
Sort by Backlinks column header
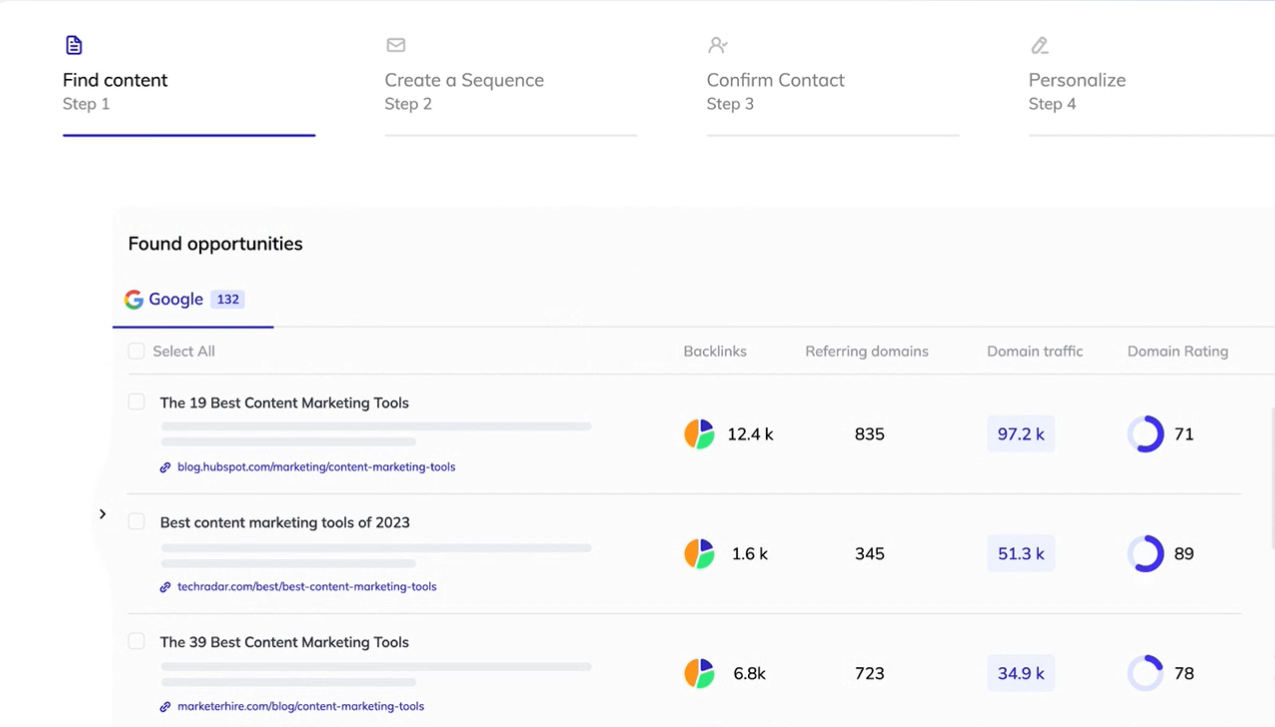[x=714, y=351]
